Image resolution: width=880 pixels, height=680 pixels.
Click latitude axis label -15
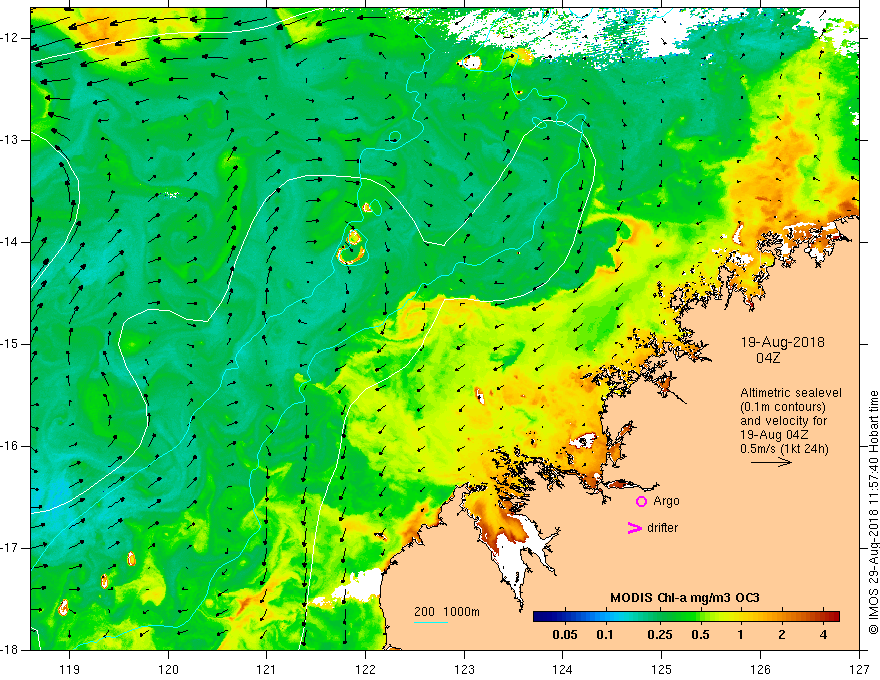click(10, 344)
